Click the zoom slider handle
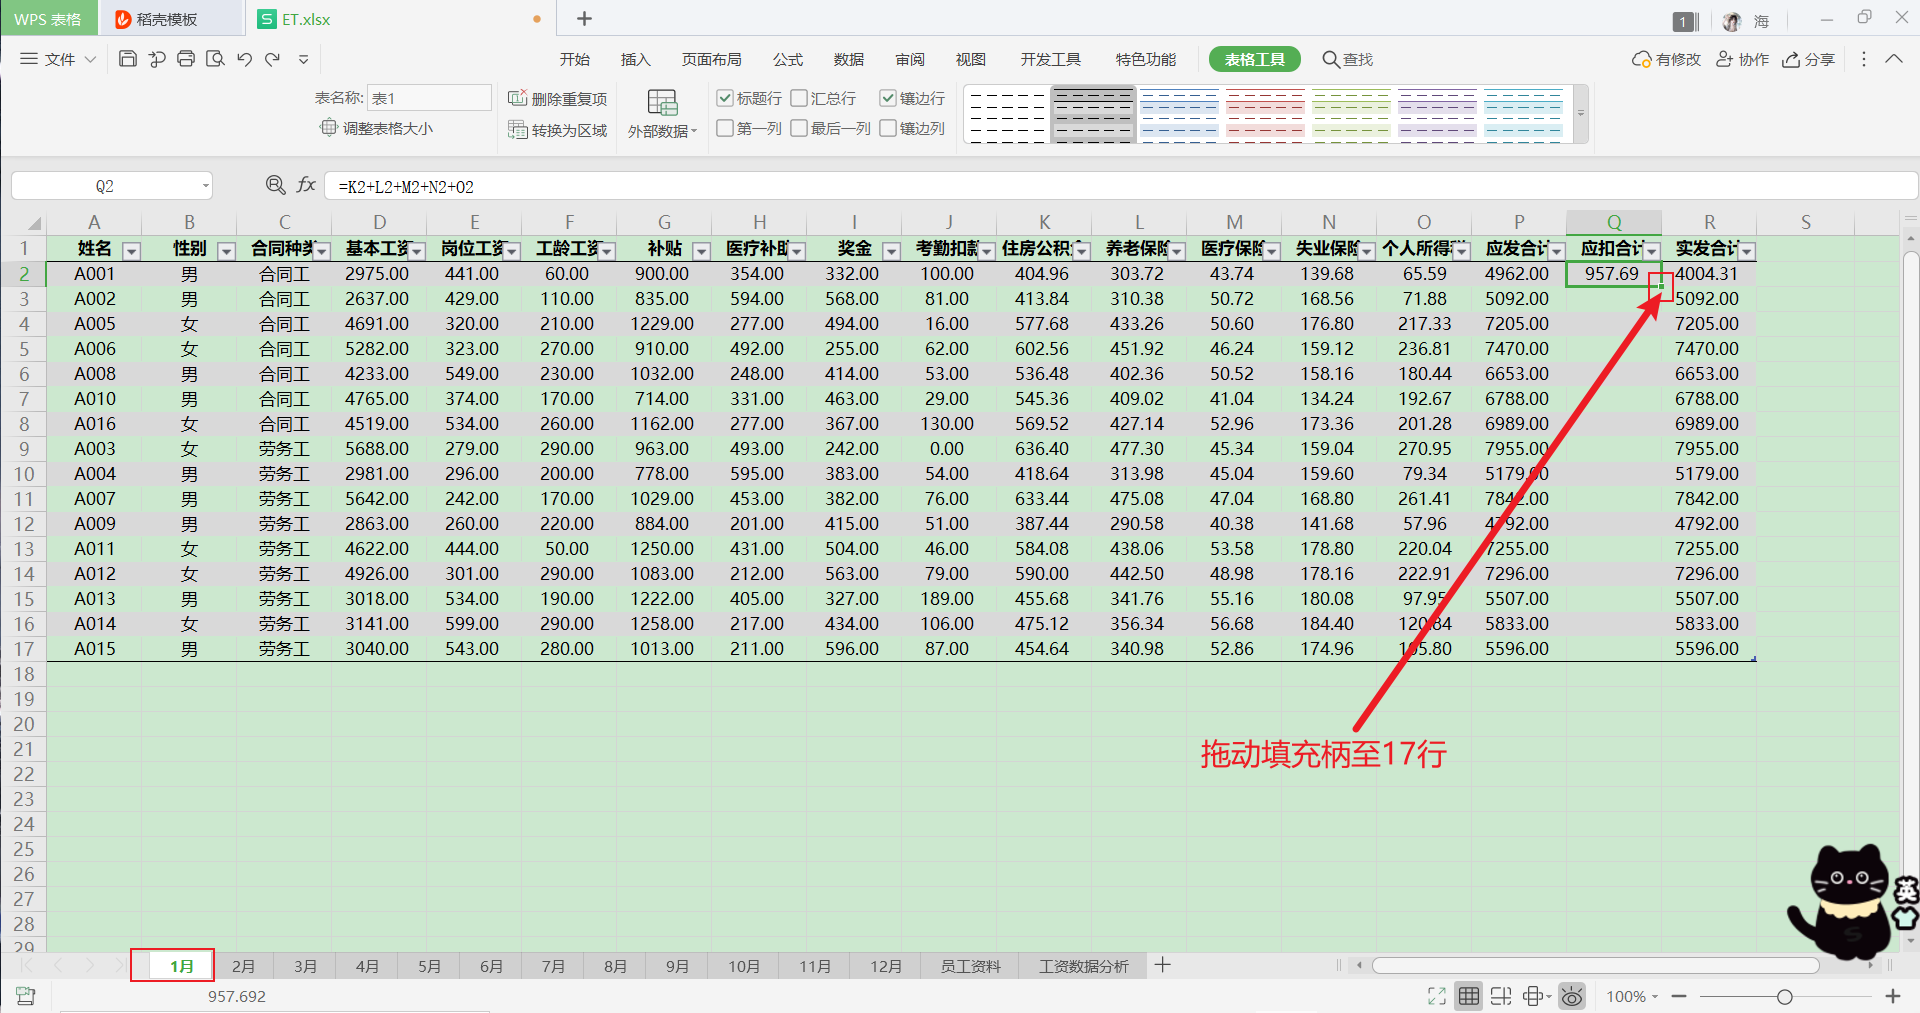Screen dimensions: 1920x1013 1784,996
